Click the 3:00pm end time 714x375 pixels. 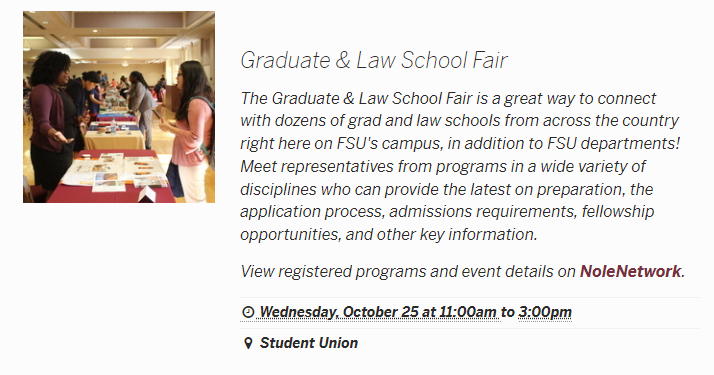coord(545,312)
